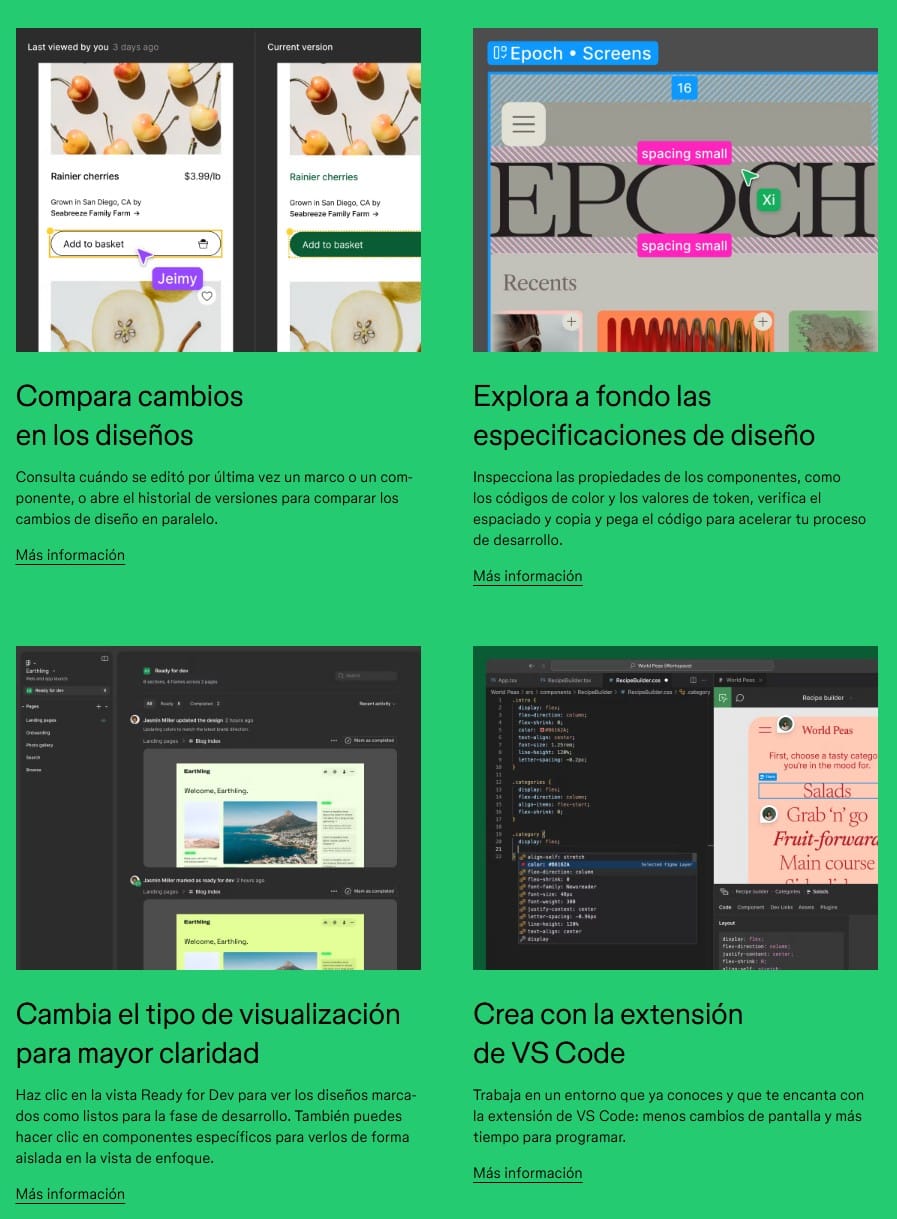The height and width of the screenshot is (1219, 897).
Task: Open Más información under Crea con la extensión de VS Code
Action: coord(528,1173)
